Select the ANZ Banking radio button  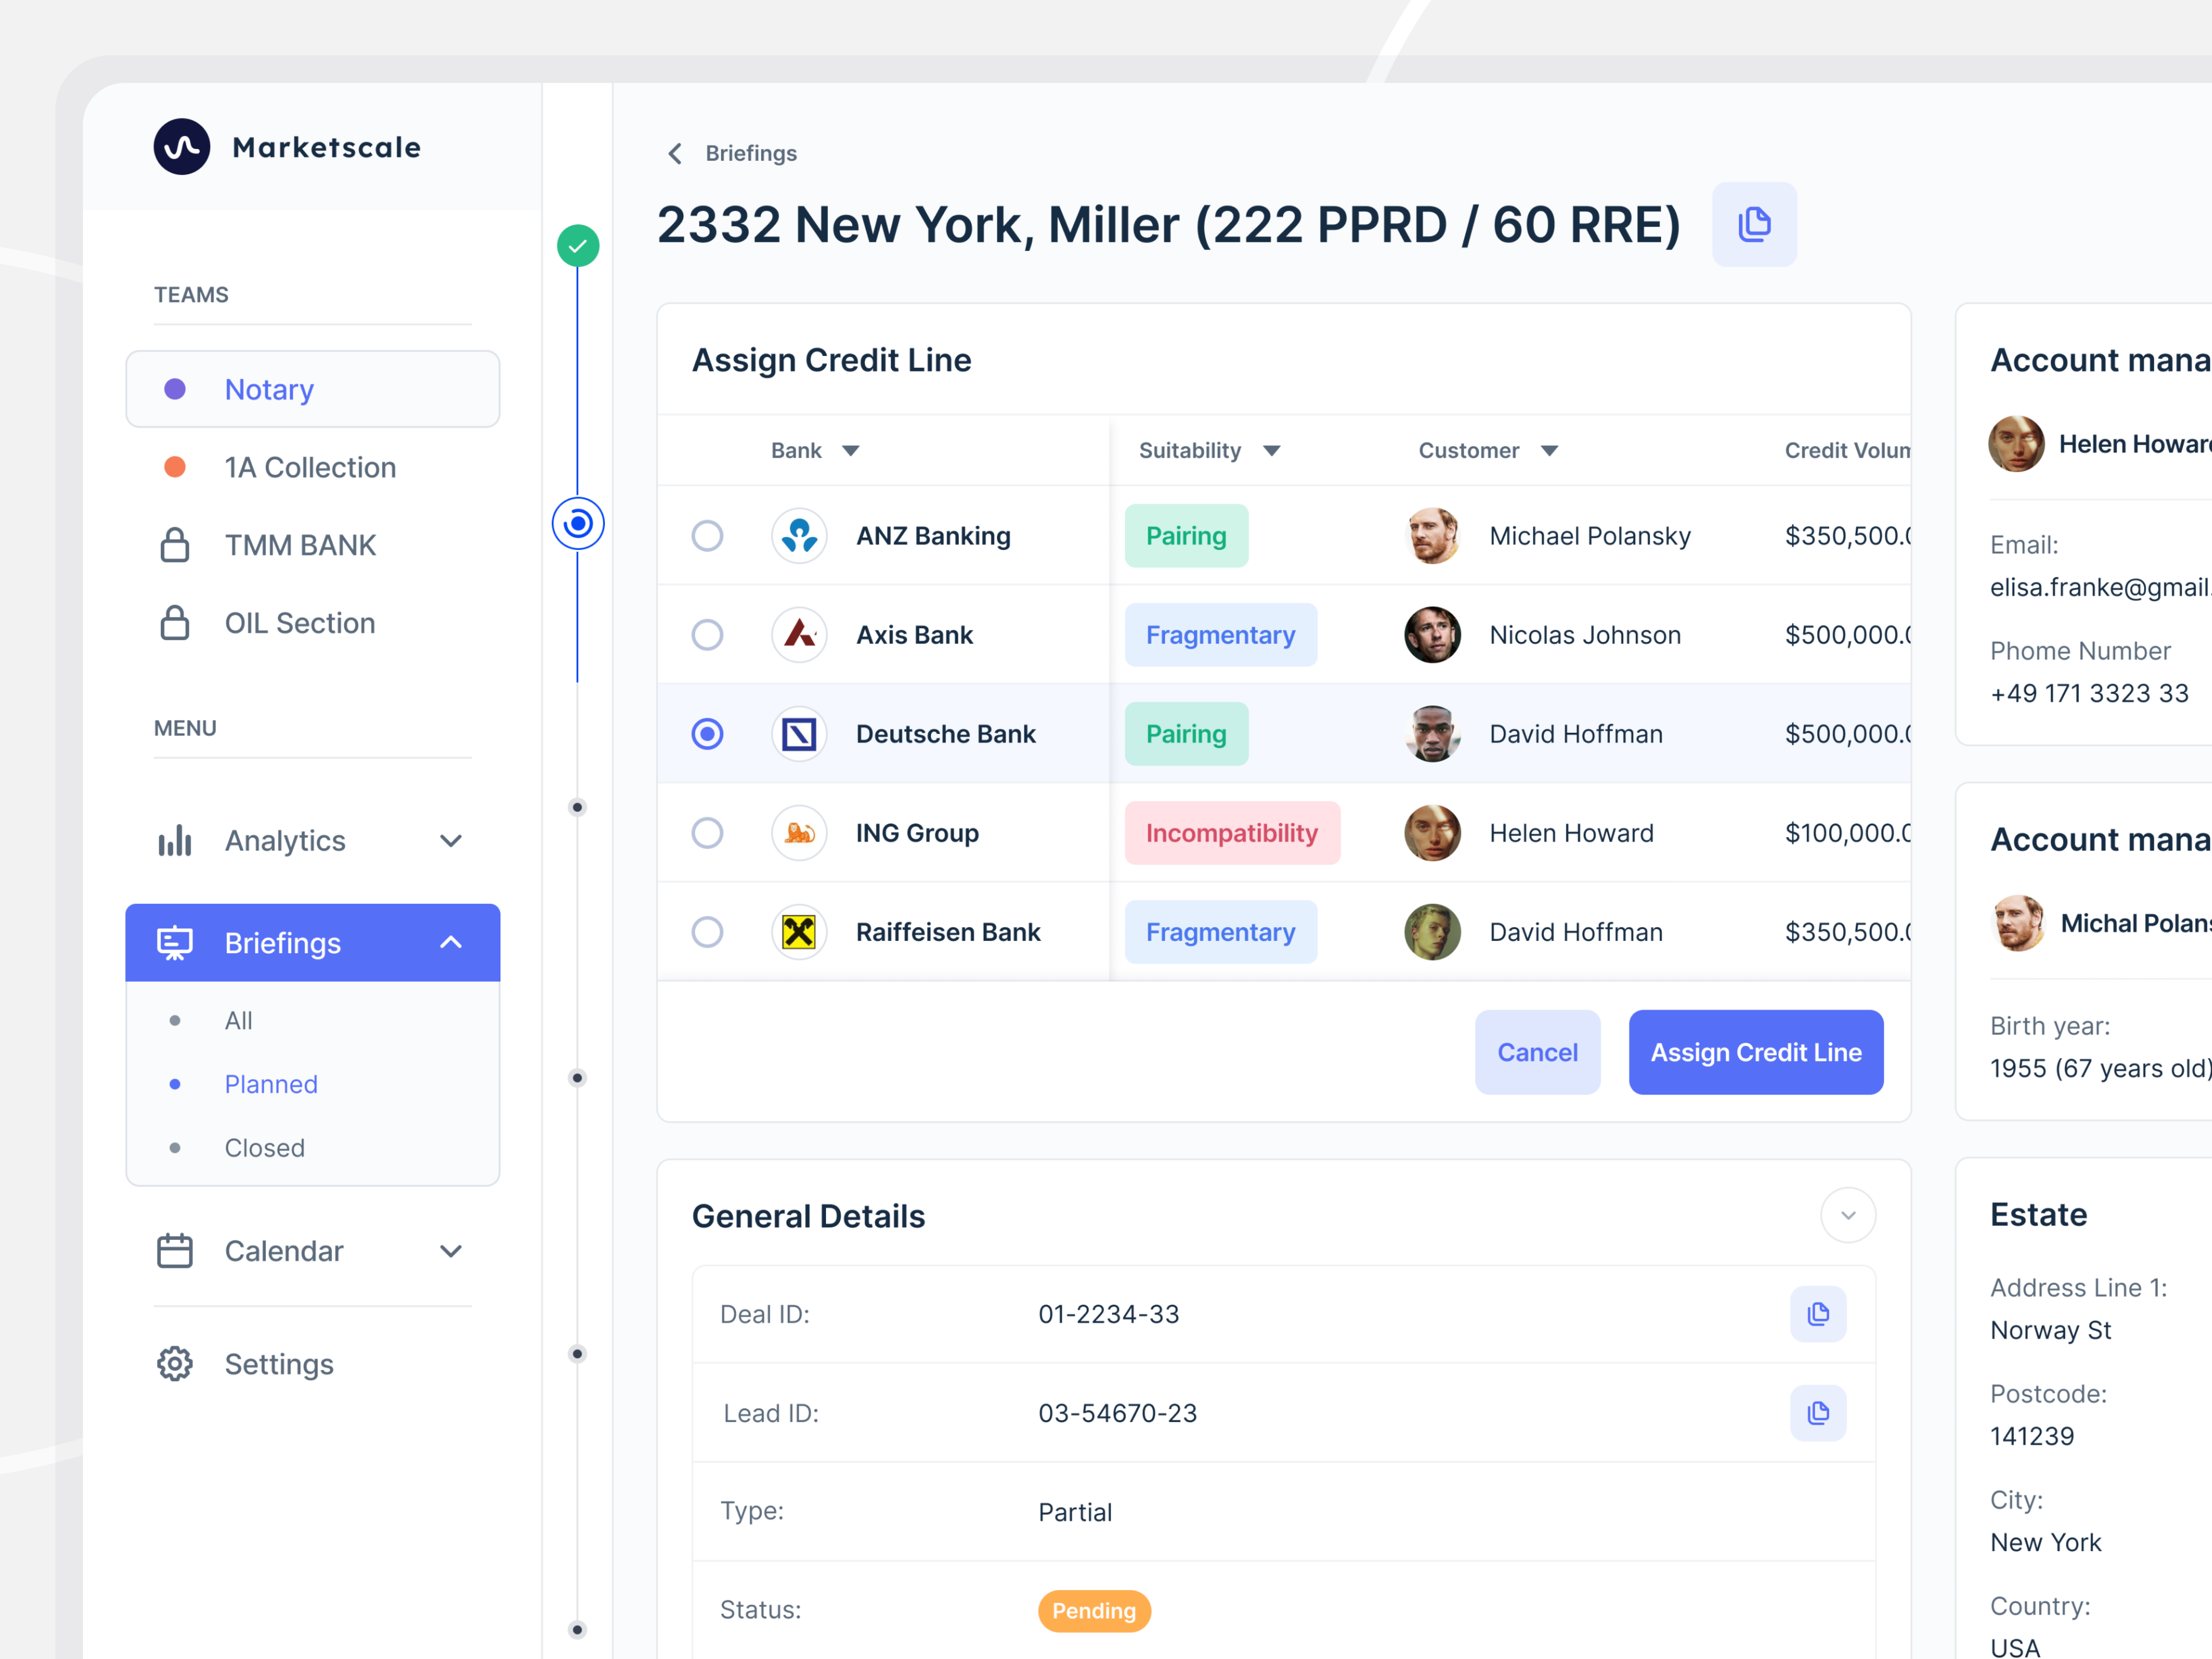(707, 536)
